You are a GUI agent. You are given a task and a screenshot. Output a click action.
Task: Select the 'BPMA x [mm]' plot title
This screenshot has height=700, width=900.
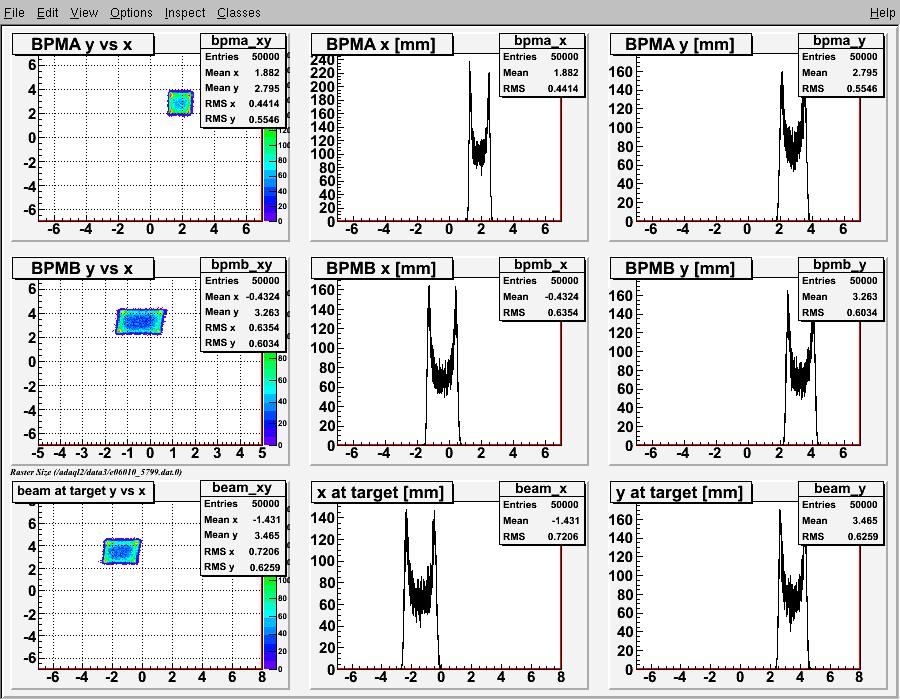point(382,44)
